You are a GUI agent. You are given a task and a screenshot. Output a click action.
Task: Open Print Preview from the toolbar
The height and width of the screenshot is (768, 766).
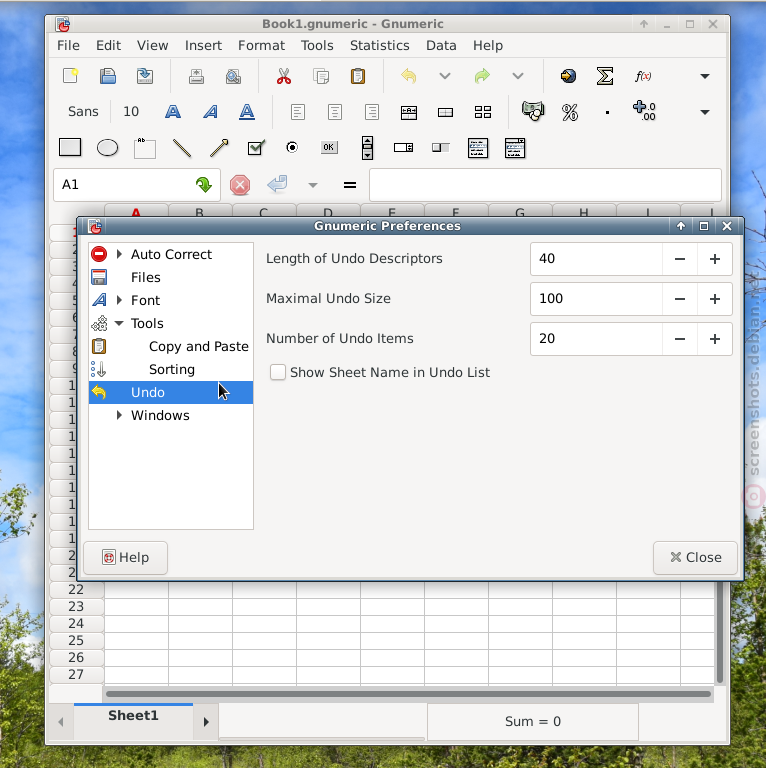[x=234, y=76]
